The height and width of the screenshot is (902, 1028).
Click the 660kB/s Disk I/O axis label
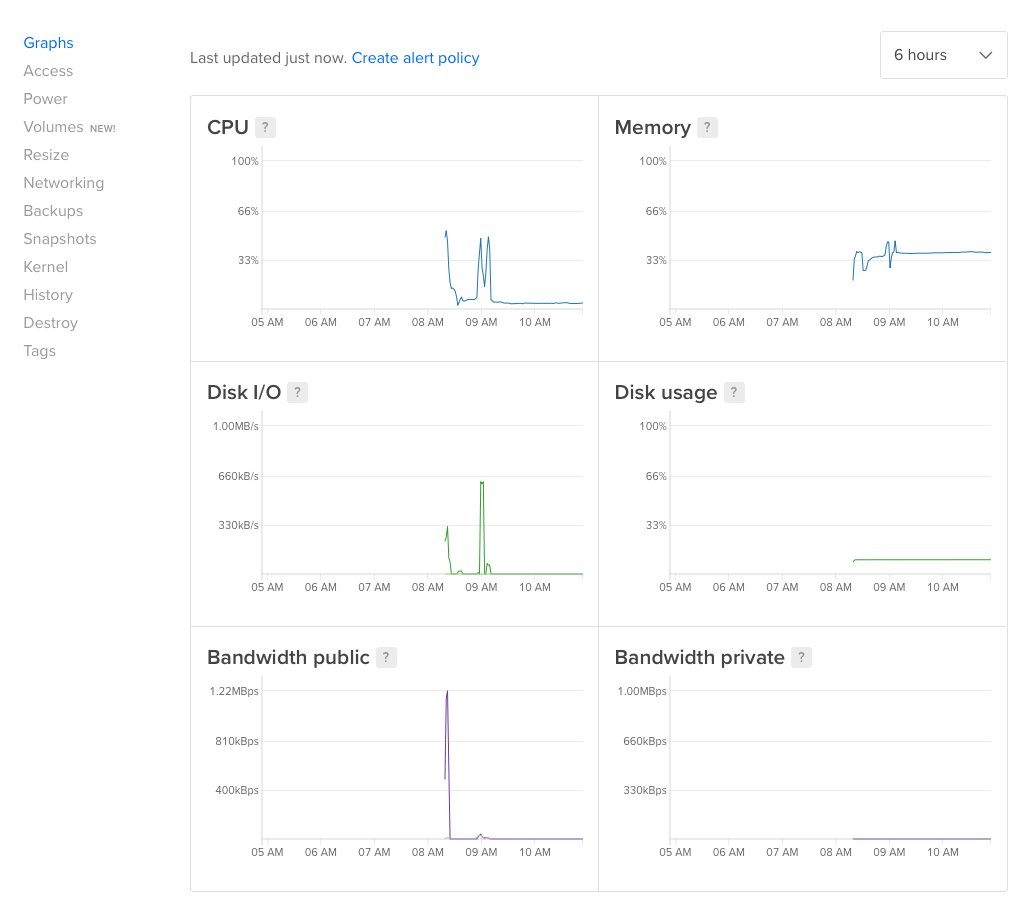238,476
